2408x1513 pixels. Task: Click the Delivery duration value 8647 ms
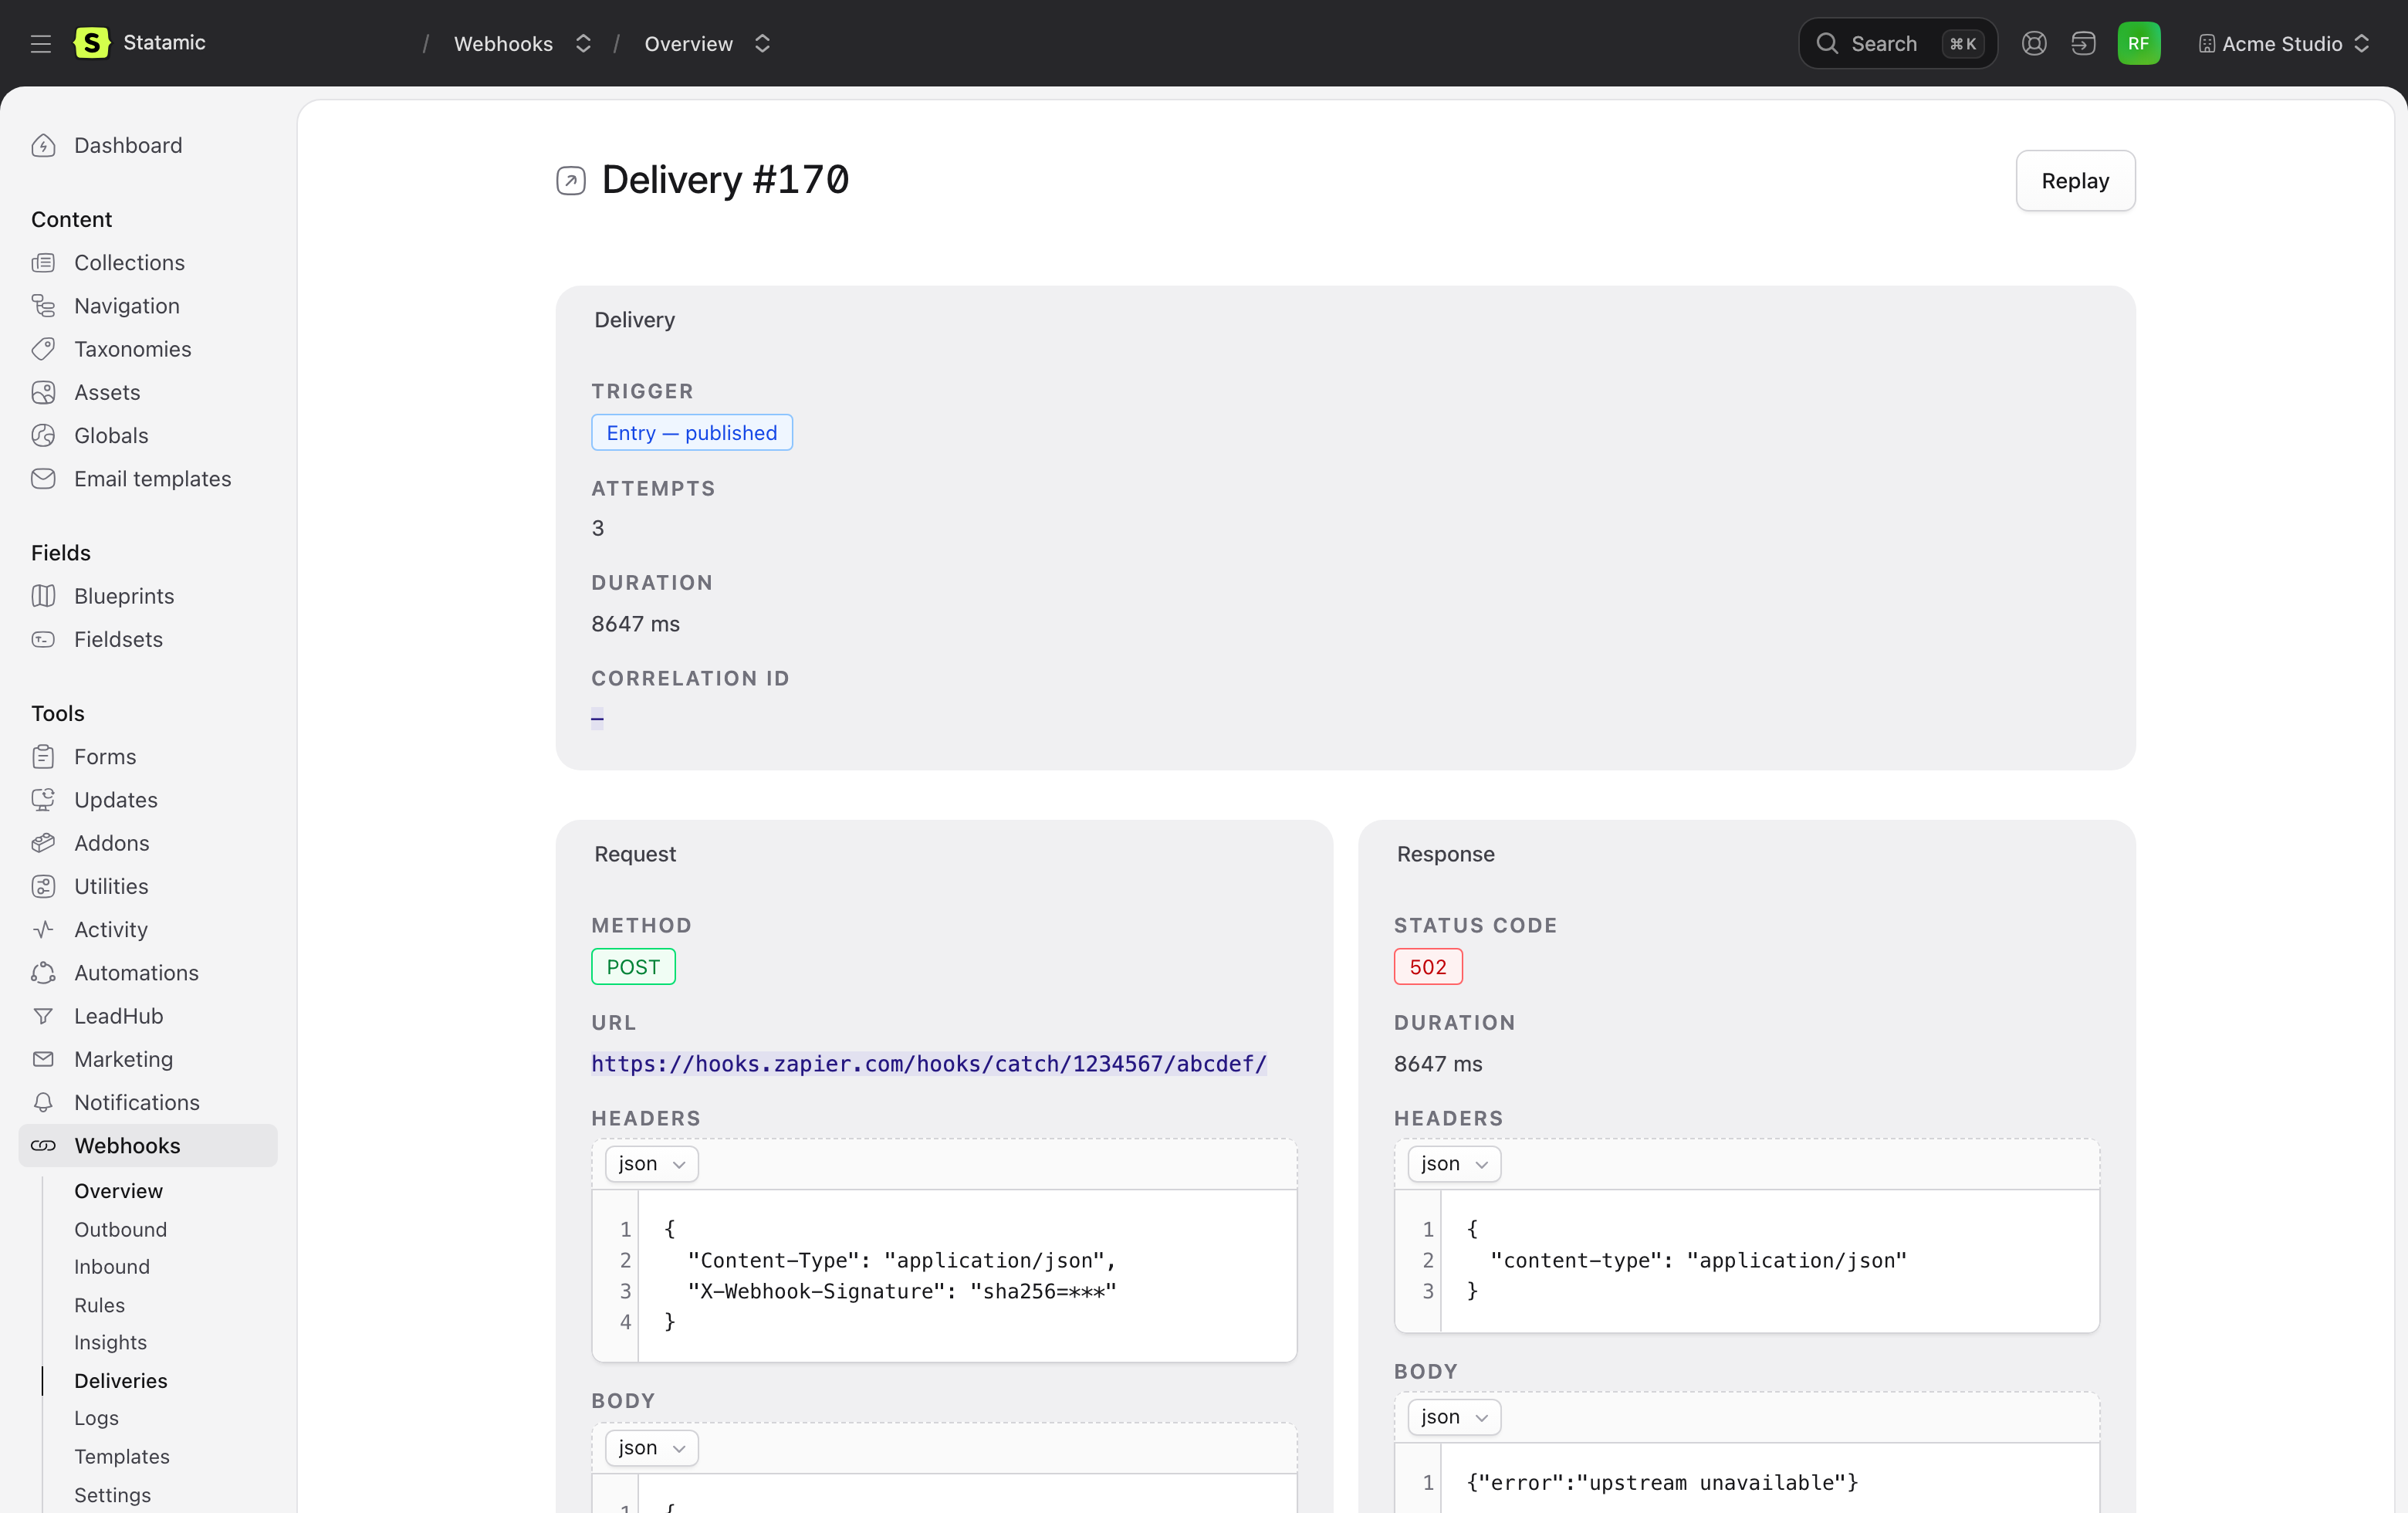635,624
